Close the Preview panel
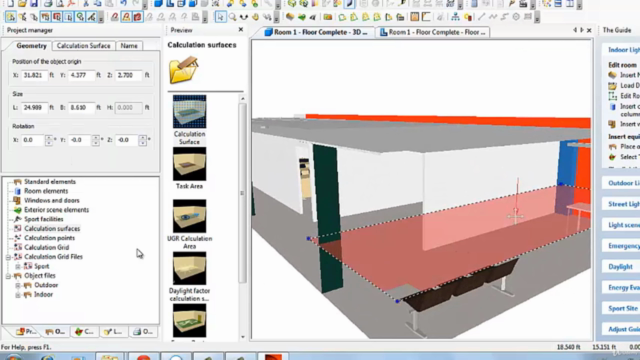640x360 pixels. point(241,30)
